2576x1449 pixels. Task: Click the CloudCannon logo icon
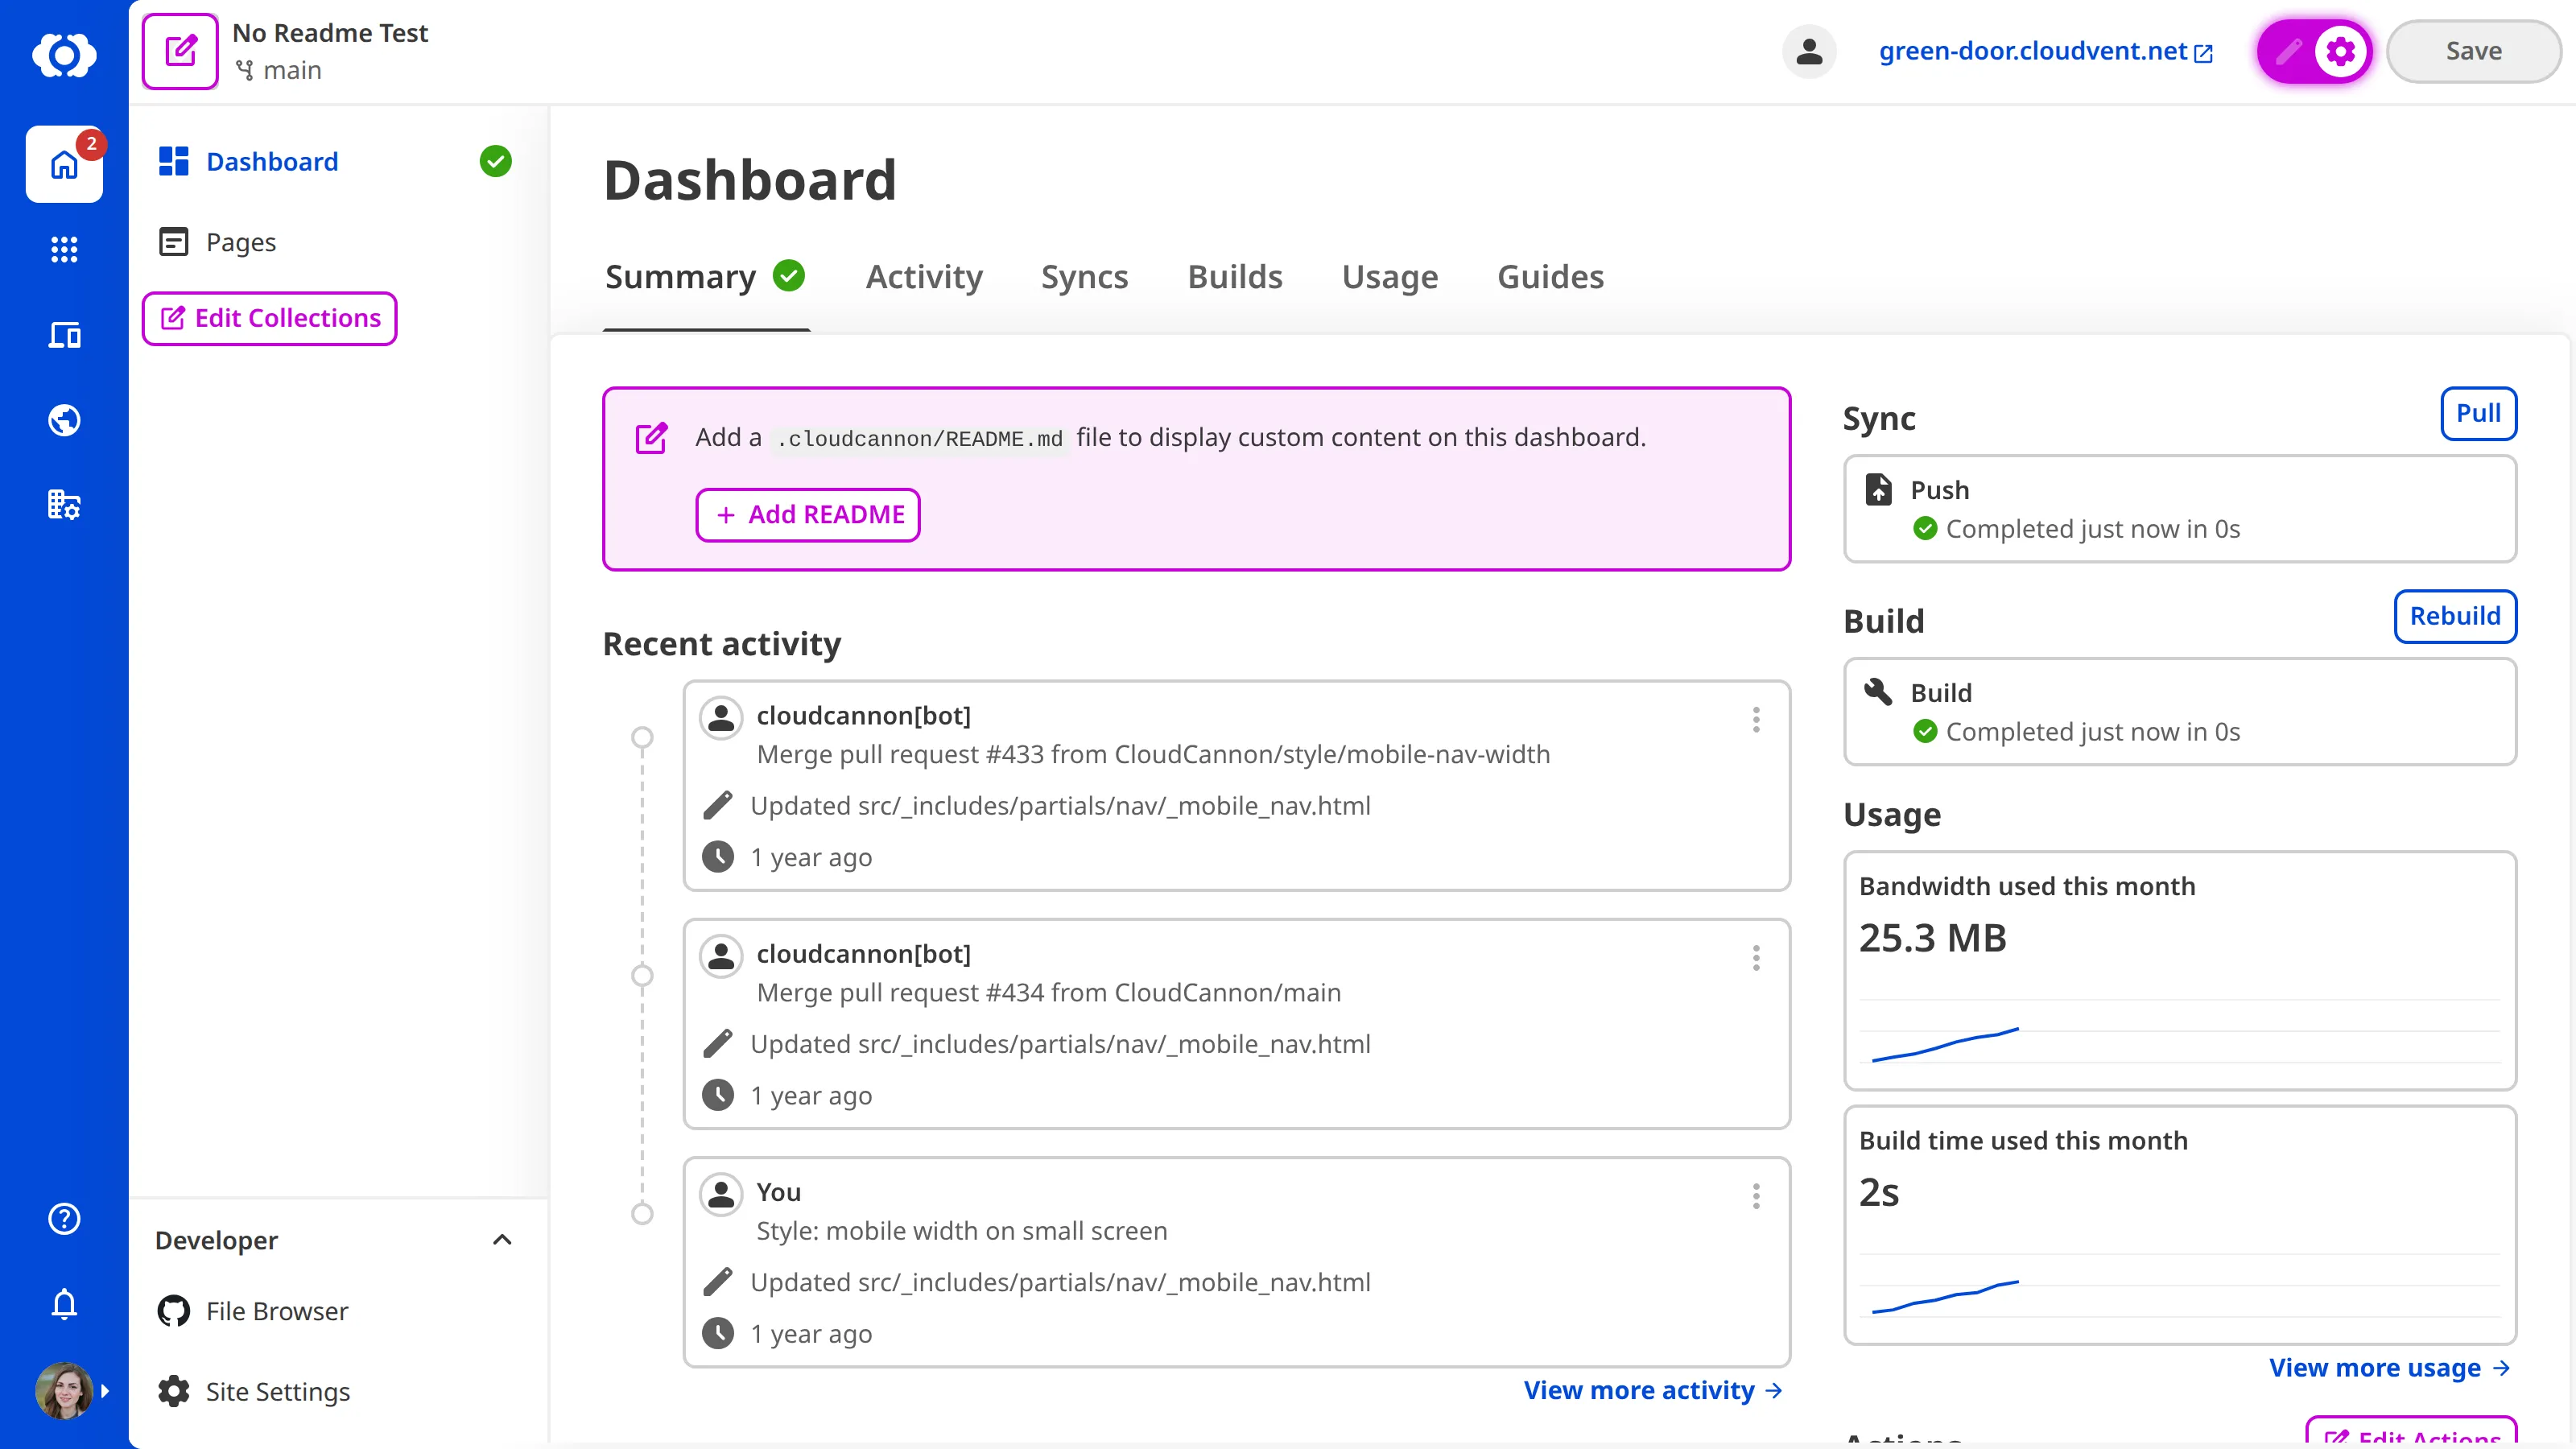click(64, 53)
